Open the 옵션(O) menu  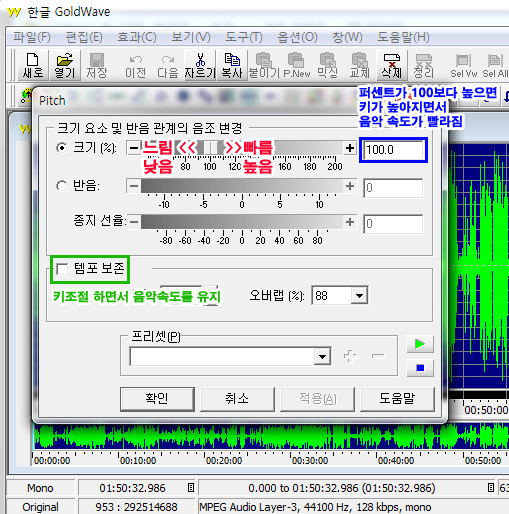[x=297, y=37]
